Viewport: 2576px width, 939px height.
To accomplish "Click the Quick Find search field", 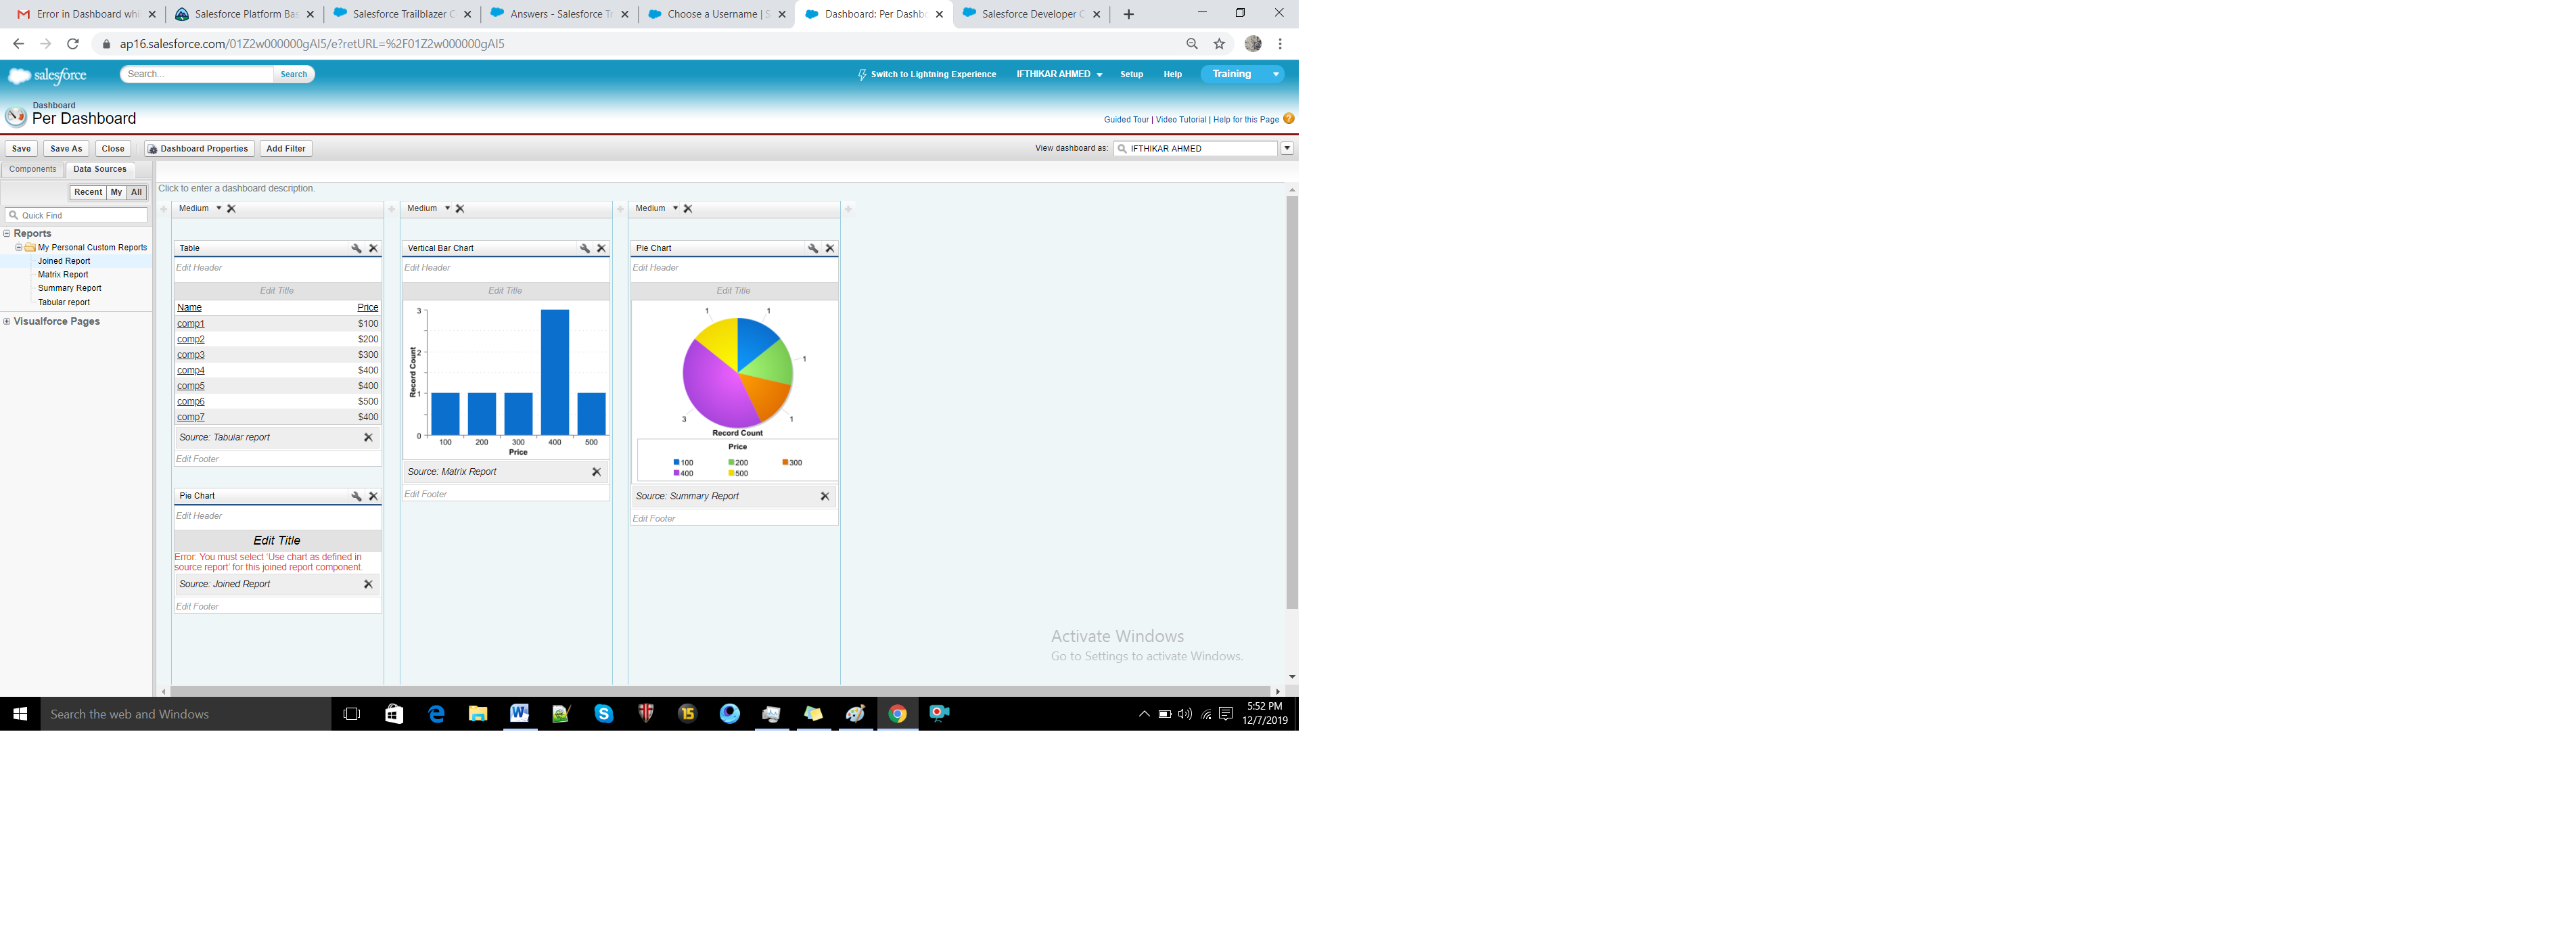I will (80, 215).
